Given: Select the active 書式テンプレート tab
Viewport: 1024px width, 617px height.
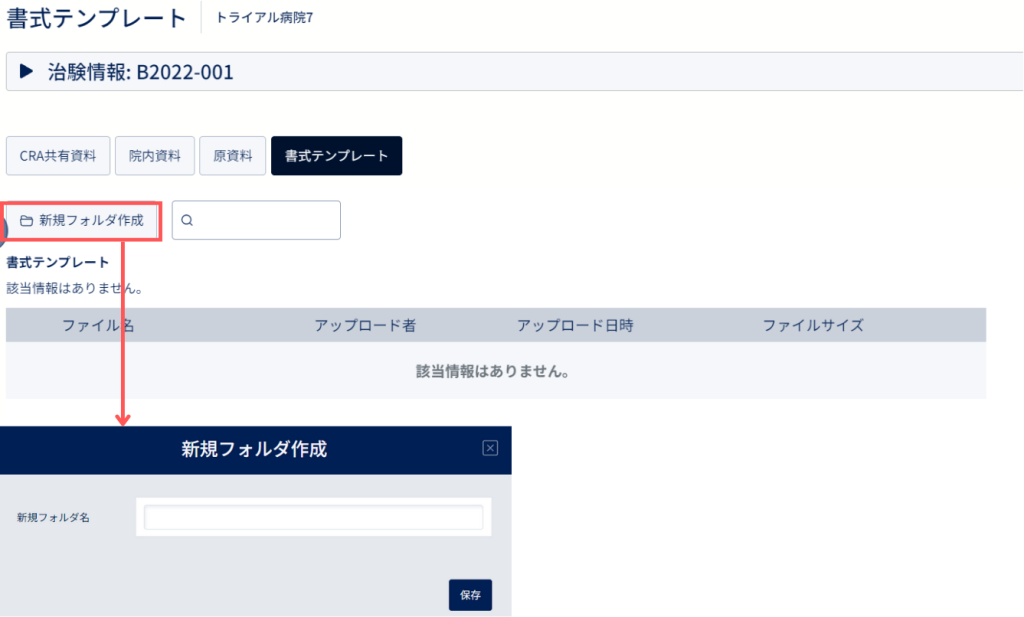Looking at the screenshot, I should (336, 155).
